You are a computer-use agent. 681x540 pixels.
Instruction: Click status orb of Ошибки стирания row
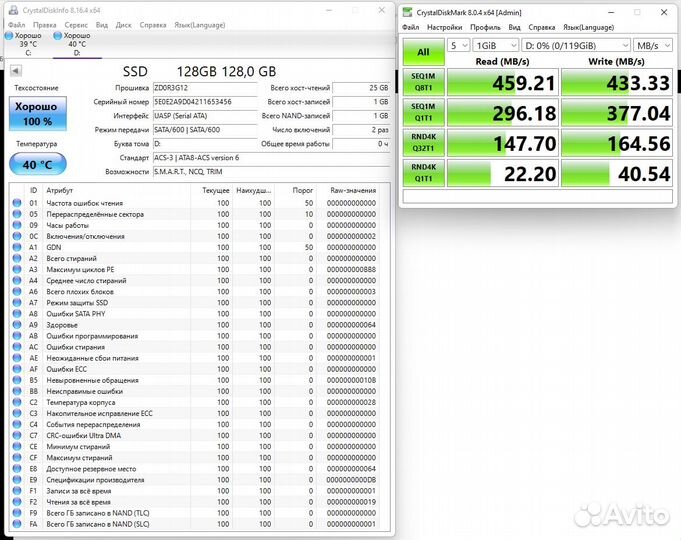coord(17,347)
